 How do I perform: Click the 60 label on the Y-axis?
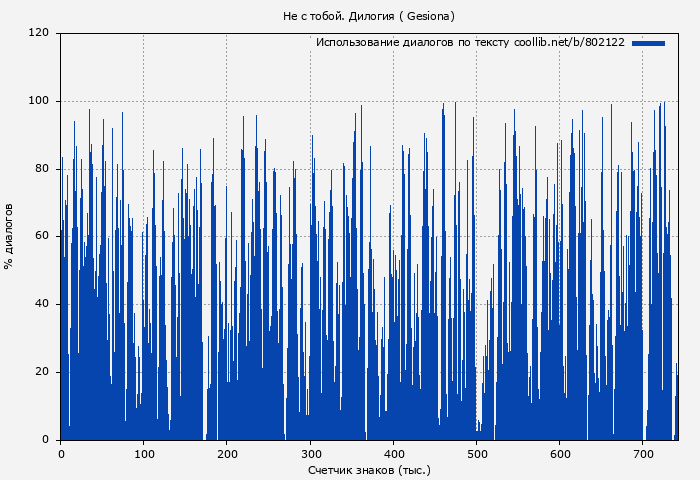(42, 236)
